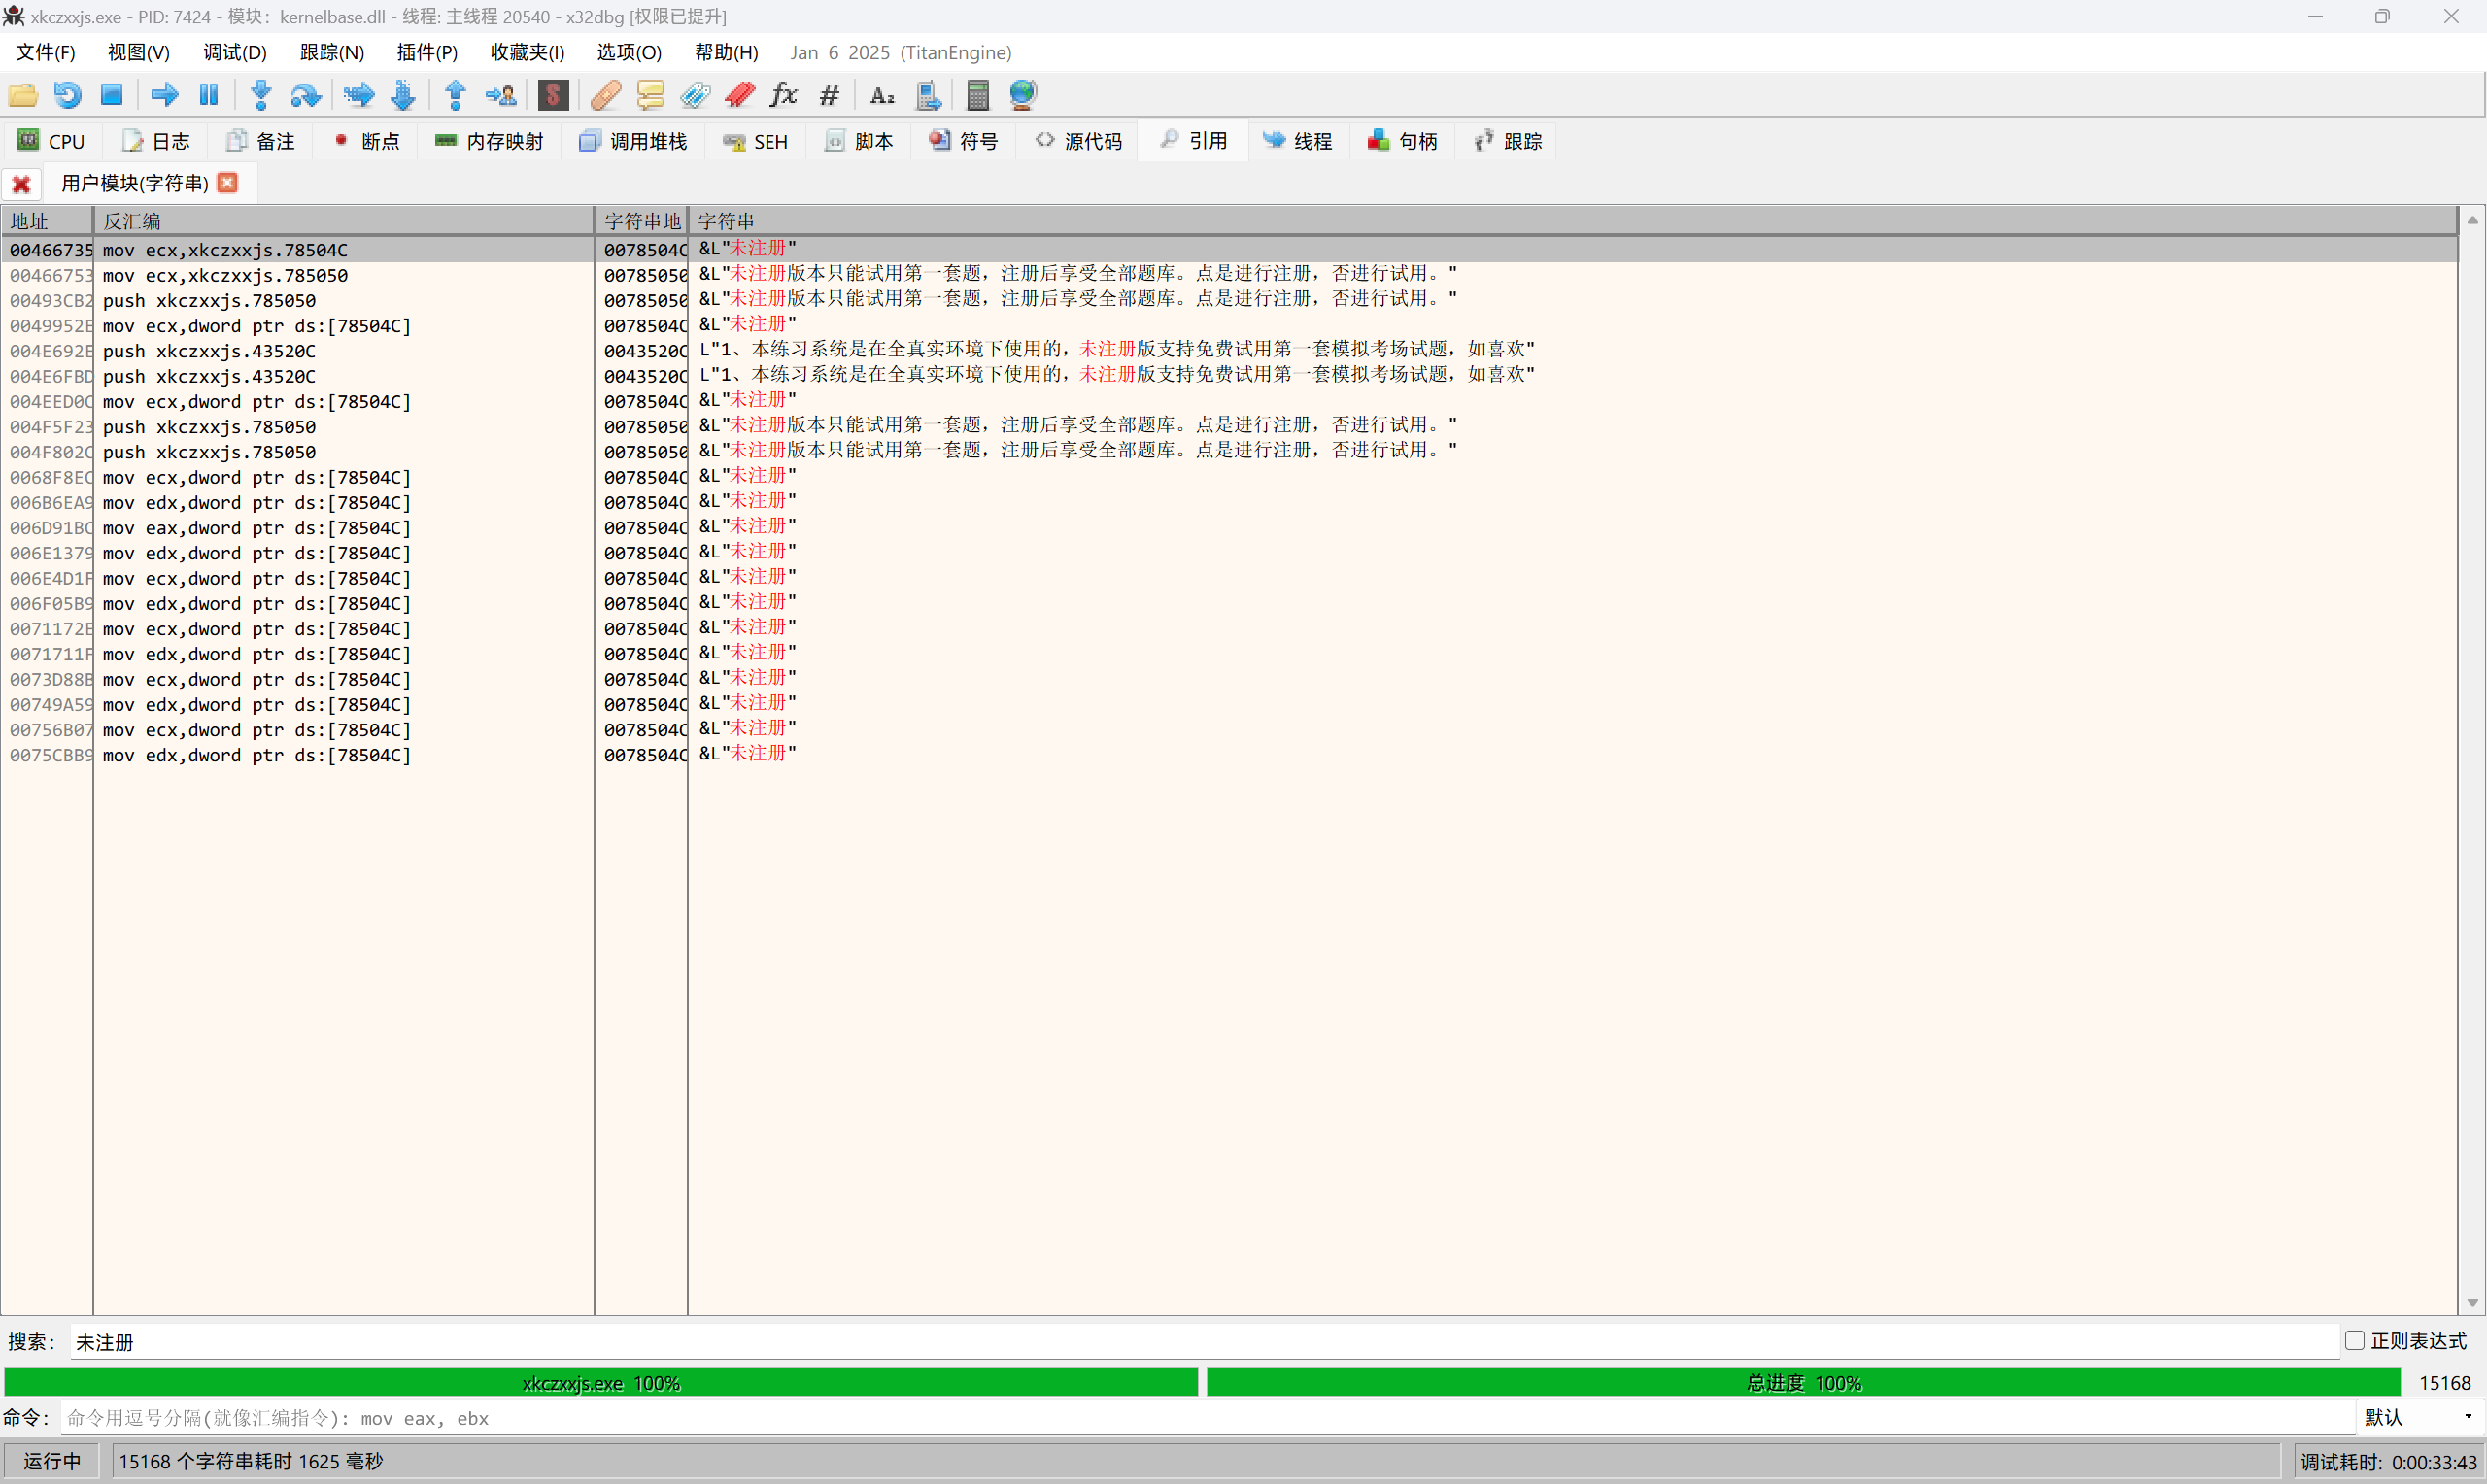The width and height of the screenshot is (2487, 1484).
Task: Click the Open file folder icon
Action: [23, 95]
